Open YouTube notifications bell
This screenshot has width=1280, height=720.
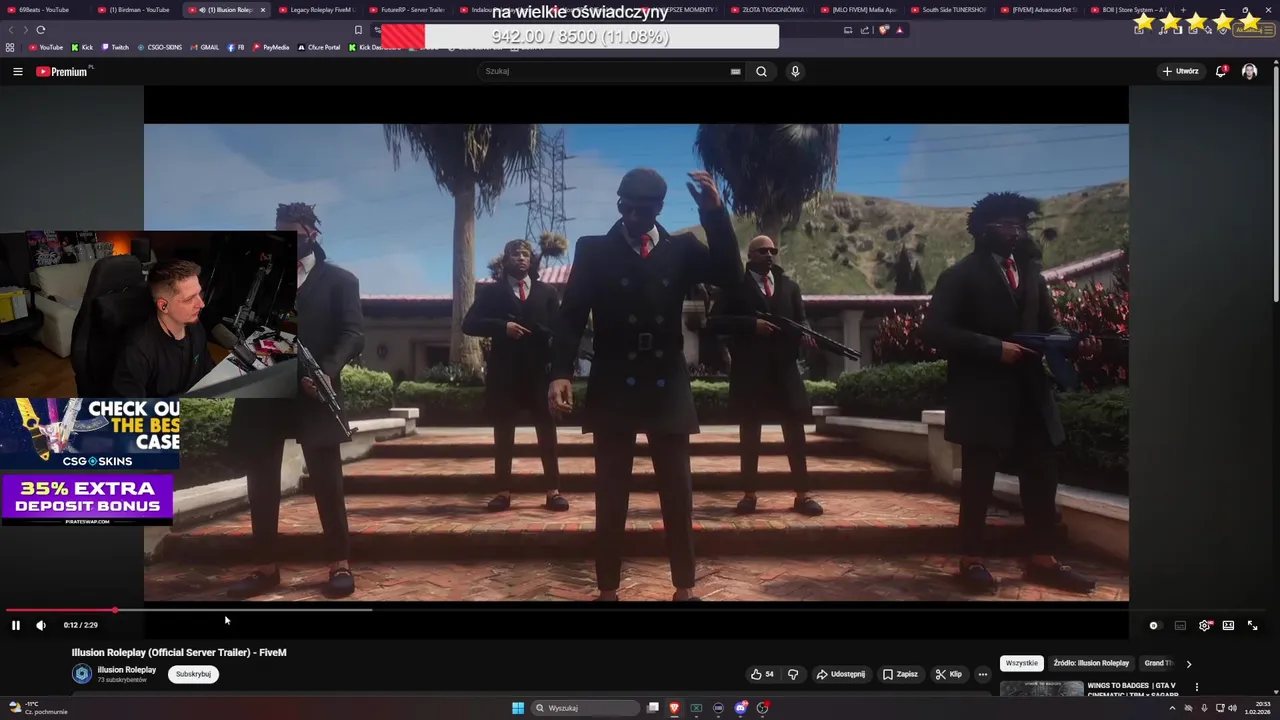pyautogui.click(x=1221, y=71)
